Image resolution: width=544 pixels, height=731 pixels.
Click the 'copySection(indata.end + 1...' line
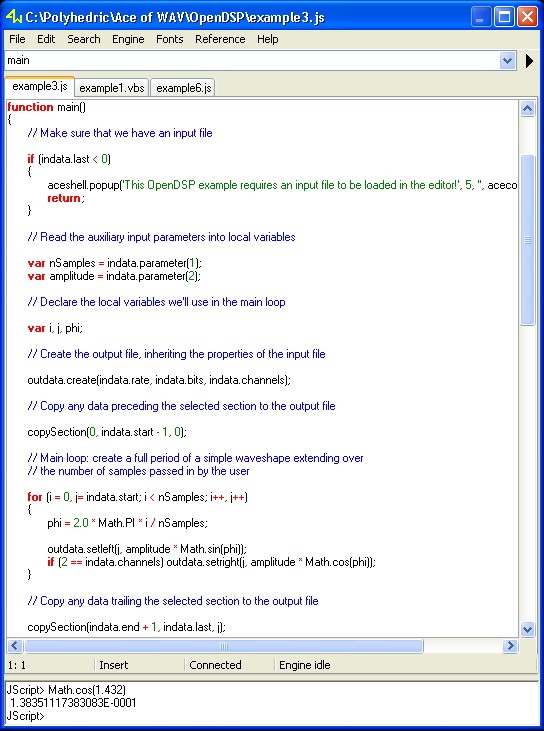pyautogui.click(x=126, y=628)
